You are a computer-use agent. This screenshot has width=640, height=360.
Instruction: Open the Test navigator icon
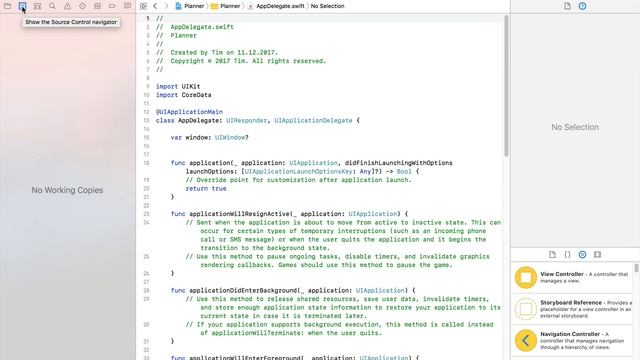pyautogui.click(x=82, y=6)
